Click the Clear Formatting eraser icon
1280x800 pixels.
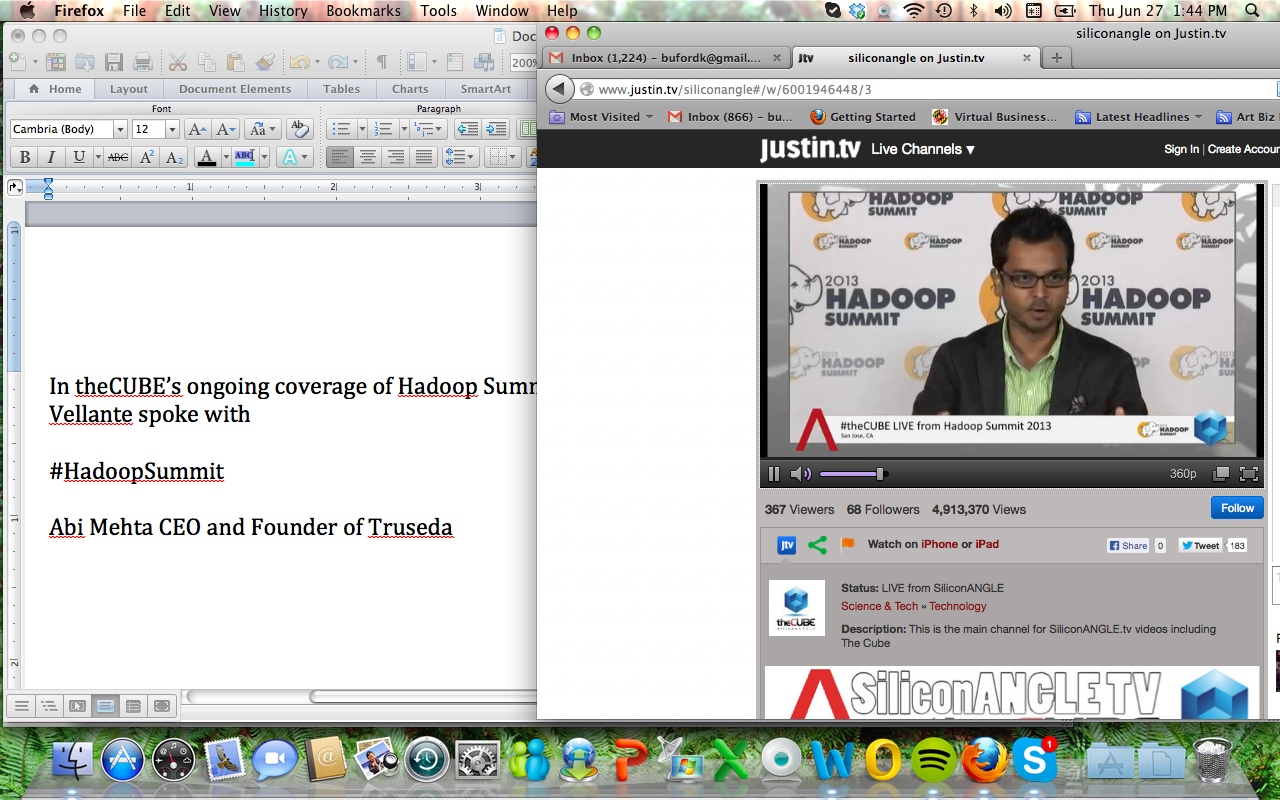pos(299,129)
